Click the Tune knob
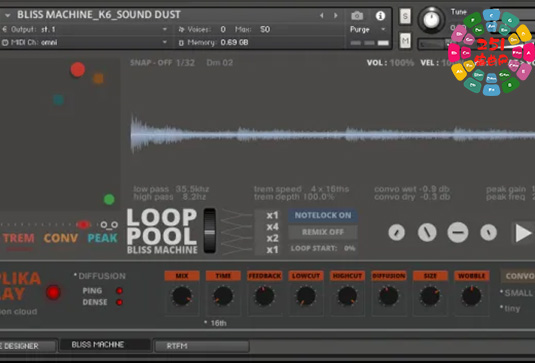535x363 pixels. click(x=431, y=20)
